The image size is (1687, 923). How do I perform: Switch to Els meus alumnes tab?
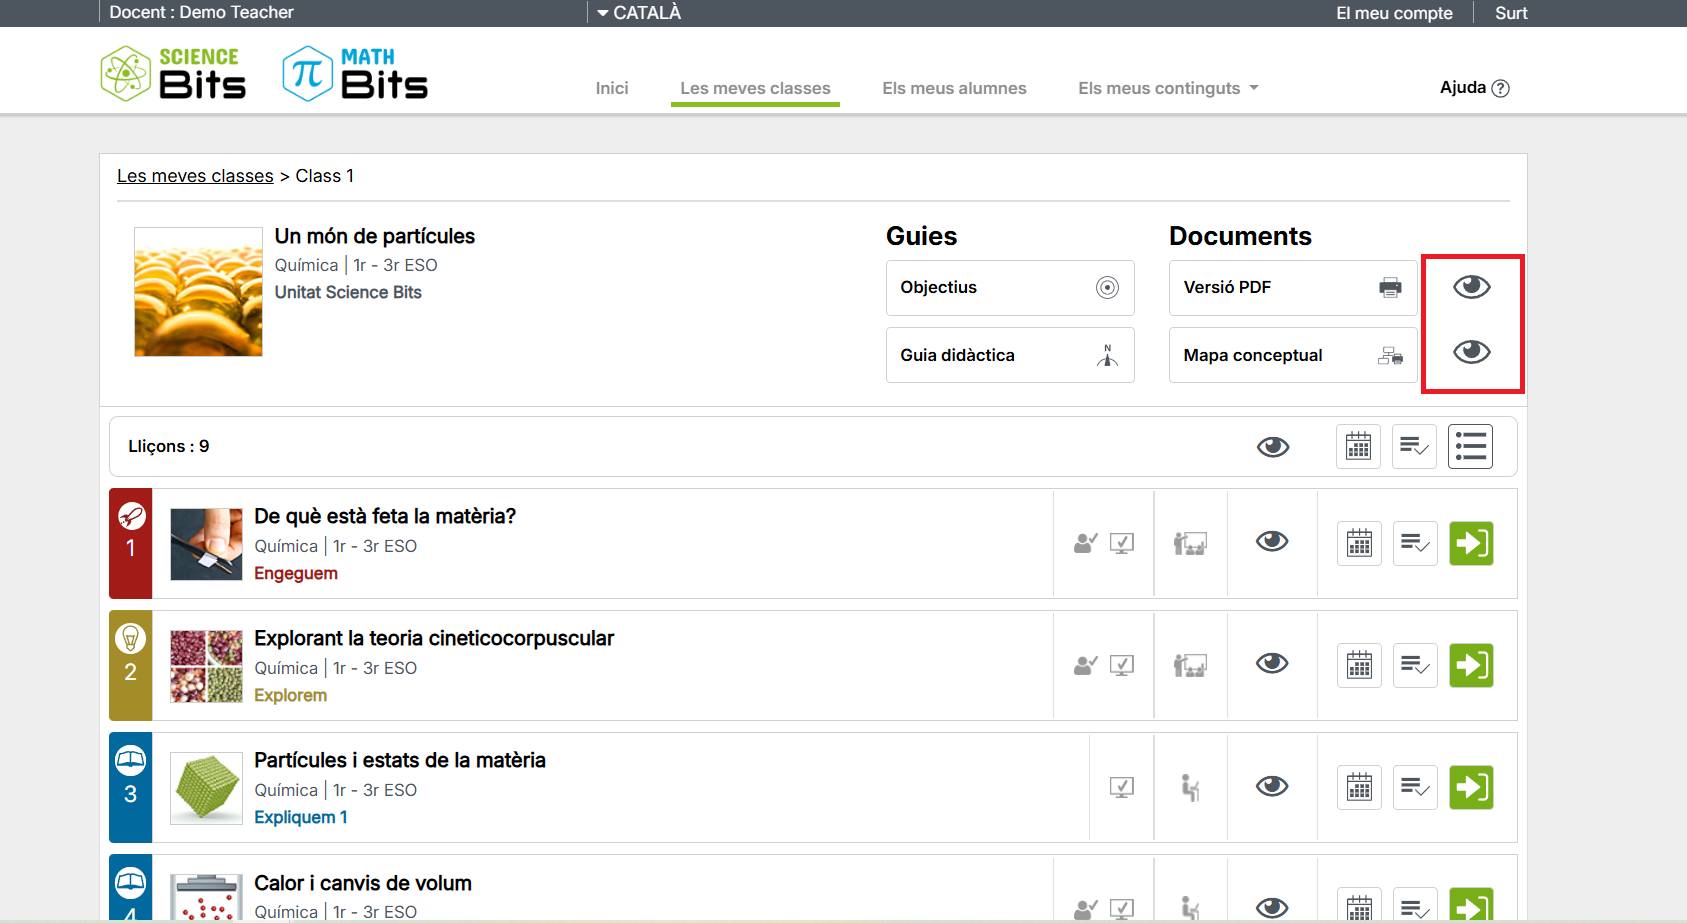(x=954, y=88)
